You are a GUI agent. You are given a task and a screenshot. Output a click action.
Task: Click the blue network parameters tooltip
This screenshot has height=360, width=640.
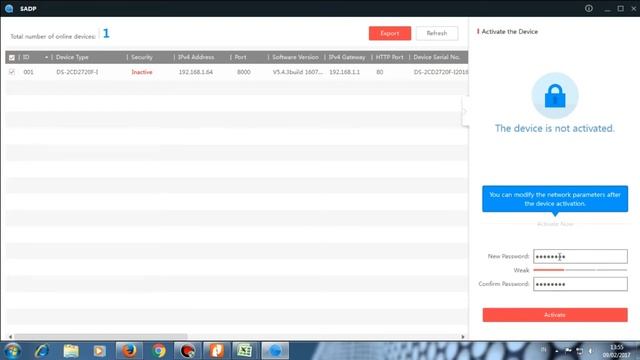[x=555, y=199]
